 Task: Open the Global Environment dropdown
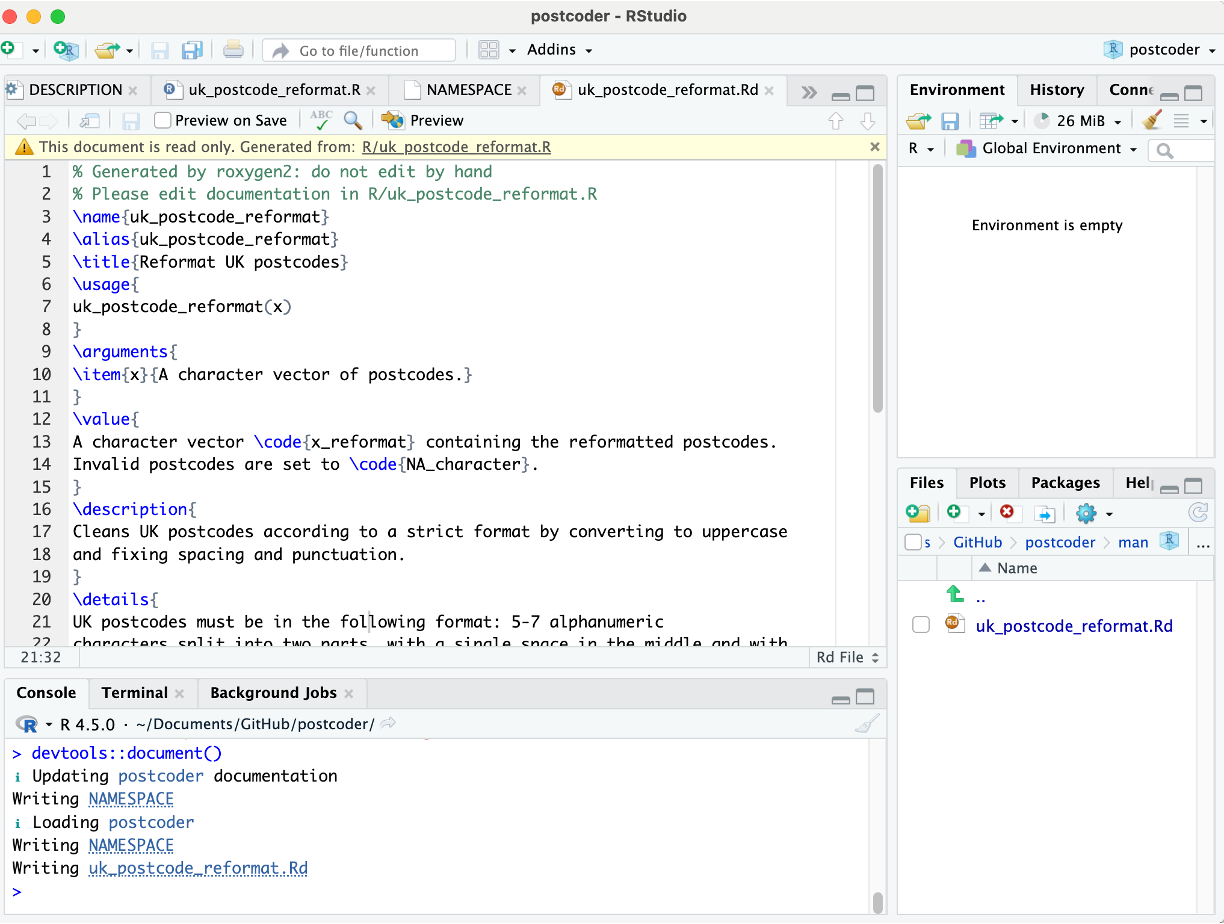point(1047,148)
